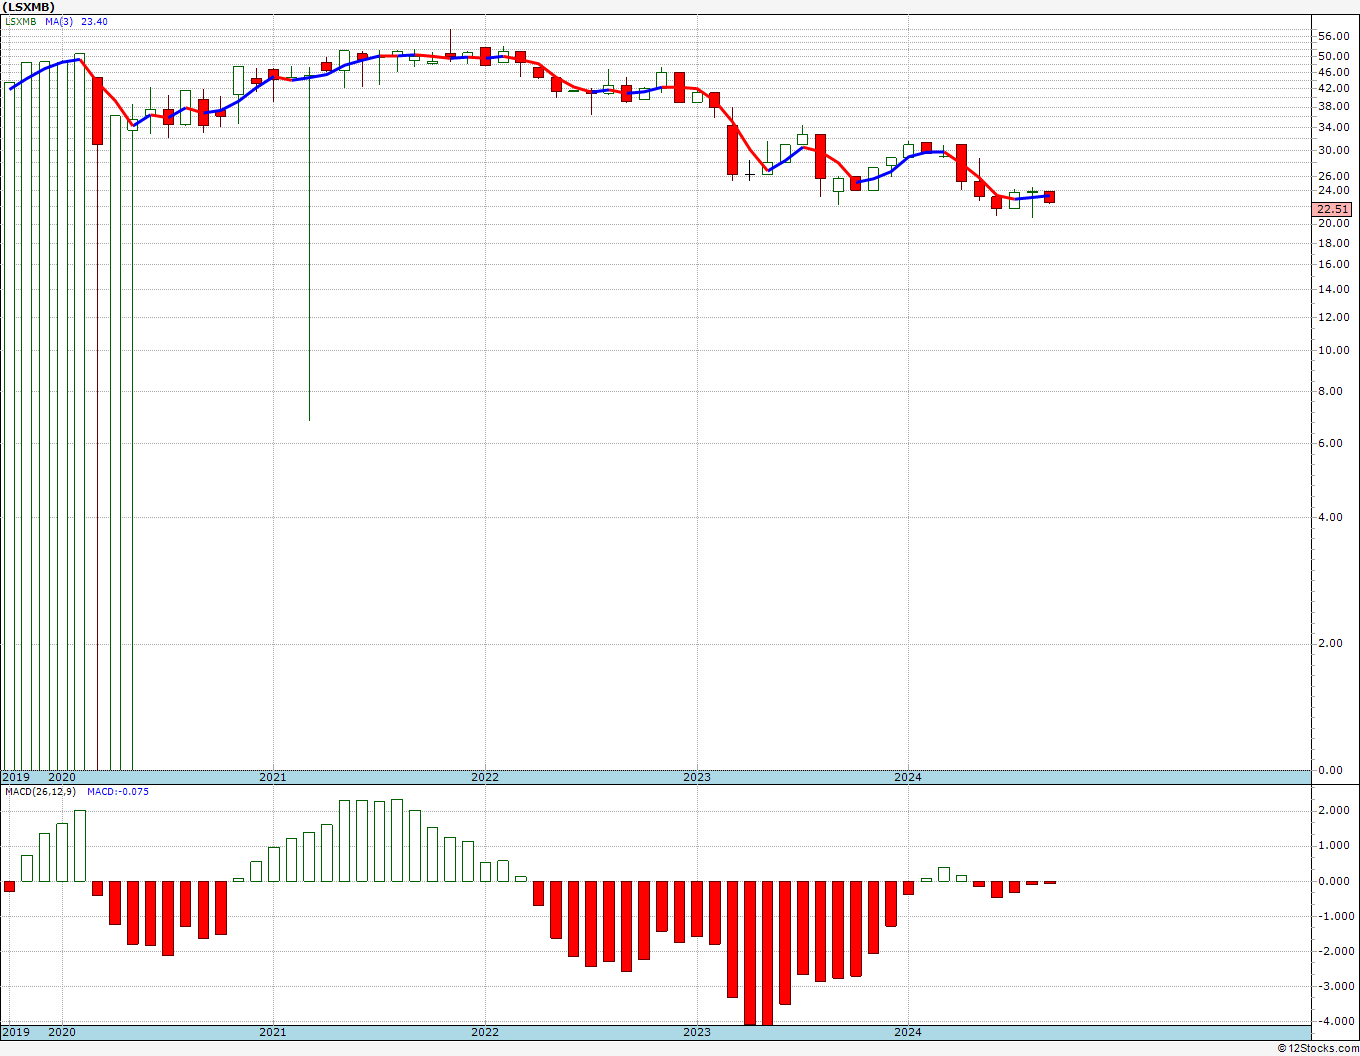Click the 38.00 price axis label

click(1334, 106)
